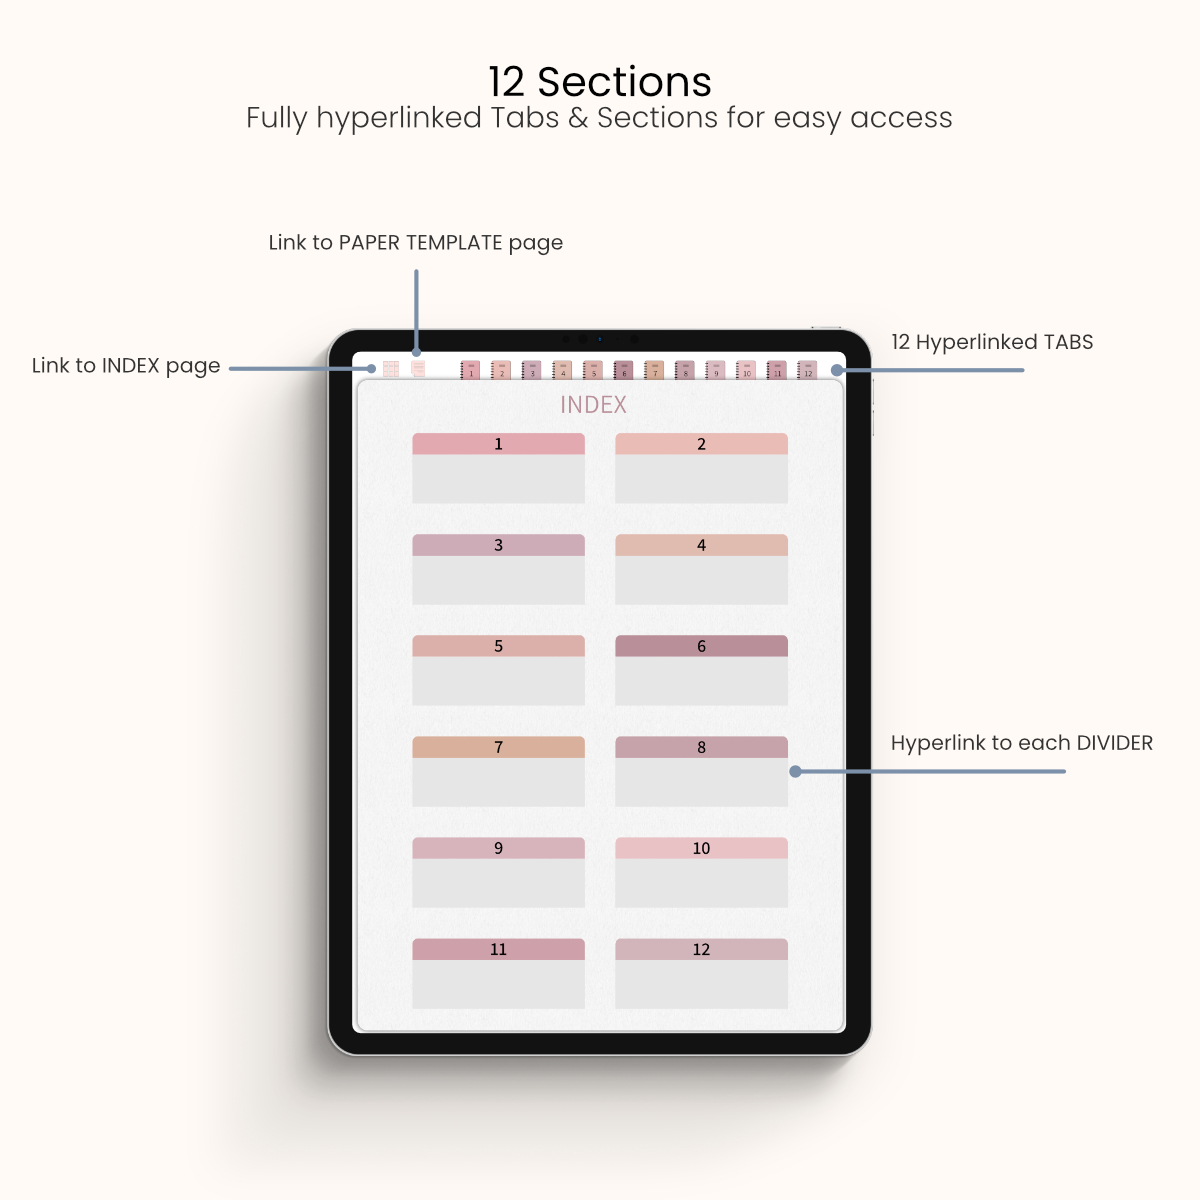Tap notebook tab icon 1

[470, 370]
